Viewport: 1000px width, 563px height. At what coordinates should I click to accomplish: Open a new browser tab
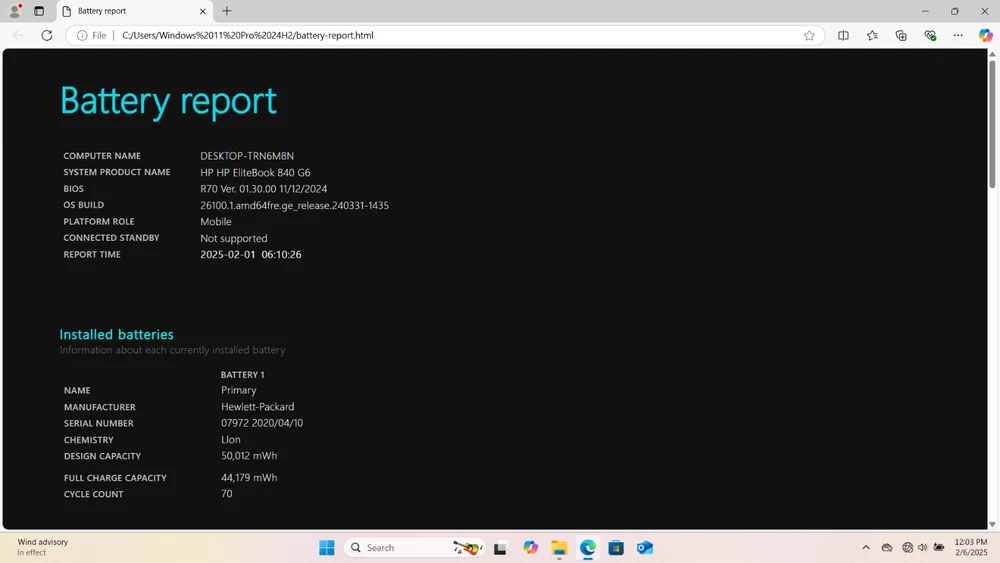point(227,11)
